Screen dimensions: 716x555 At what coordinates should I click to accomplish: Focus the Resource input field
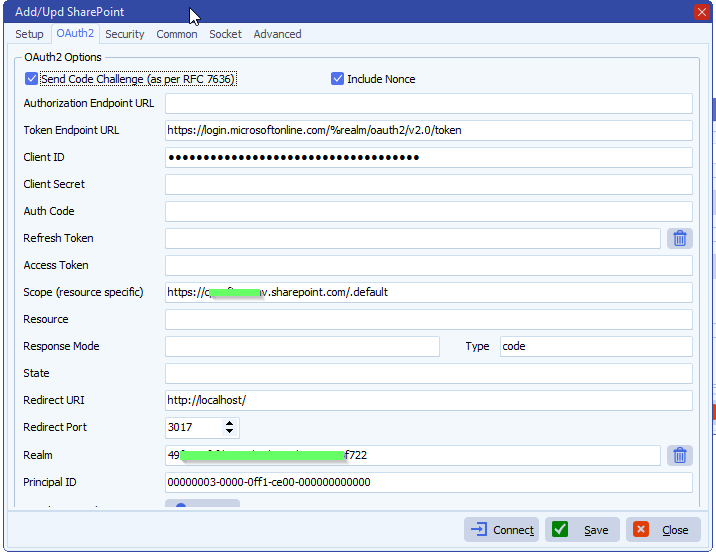point(429,319)
